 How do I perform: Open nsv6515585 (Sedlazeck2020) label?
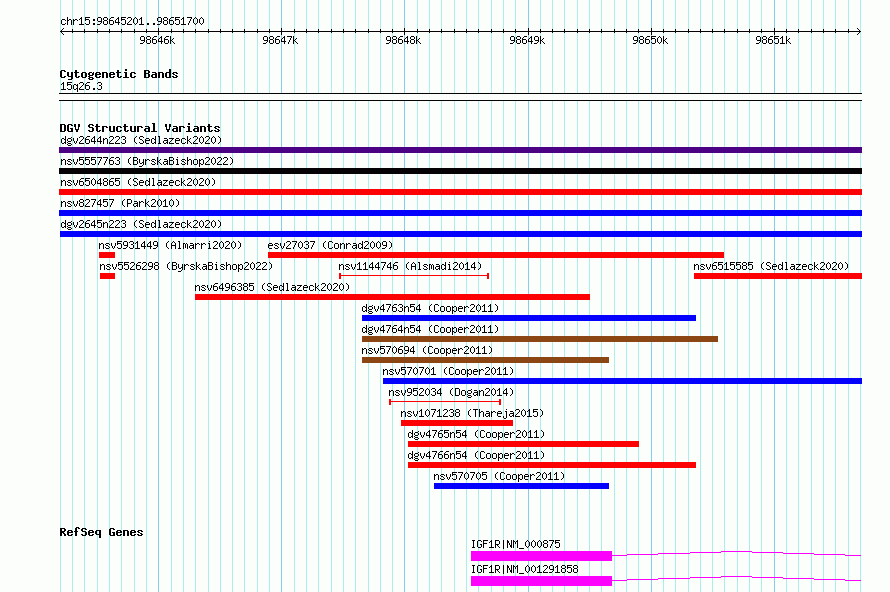coord(771,266)
